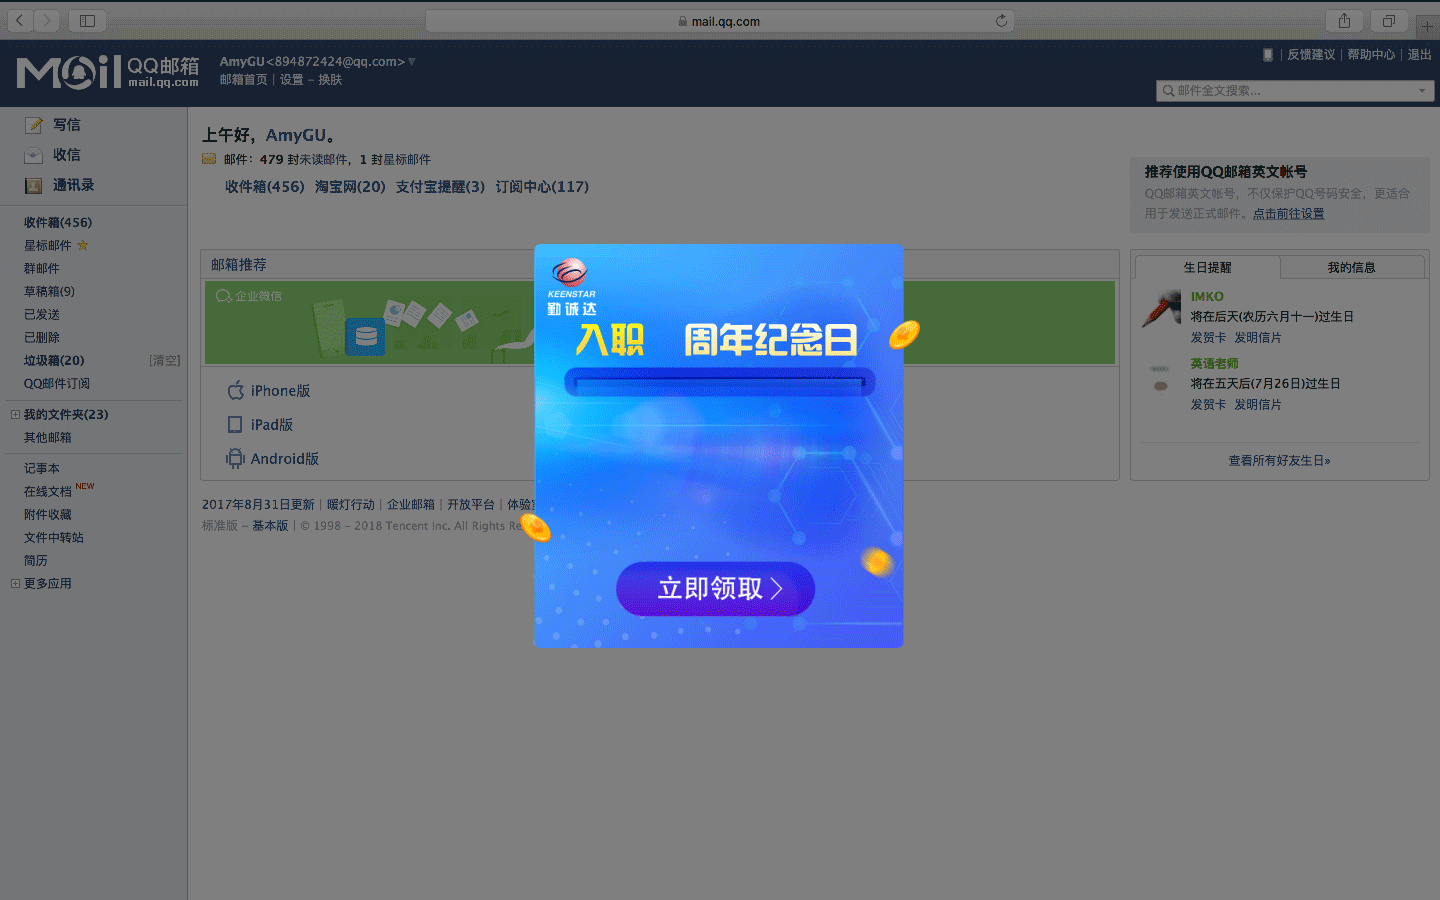The image size is (1440, 900).
Task: Click the 立即领取 button on the popup
Action: tap(715, 589)
